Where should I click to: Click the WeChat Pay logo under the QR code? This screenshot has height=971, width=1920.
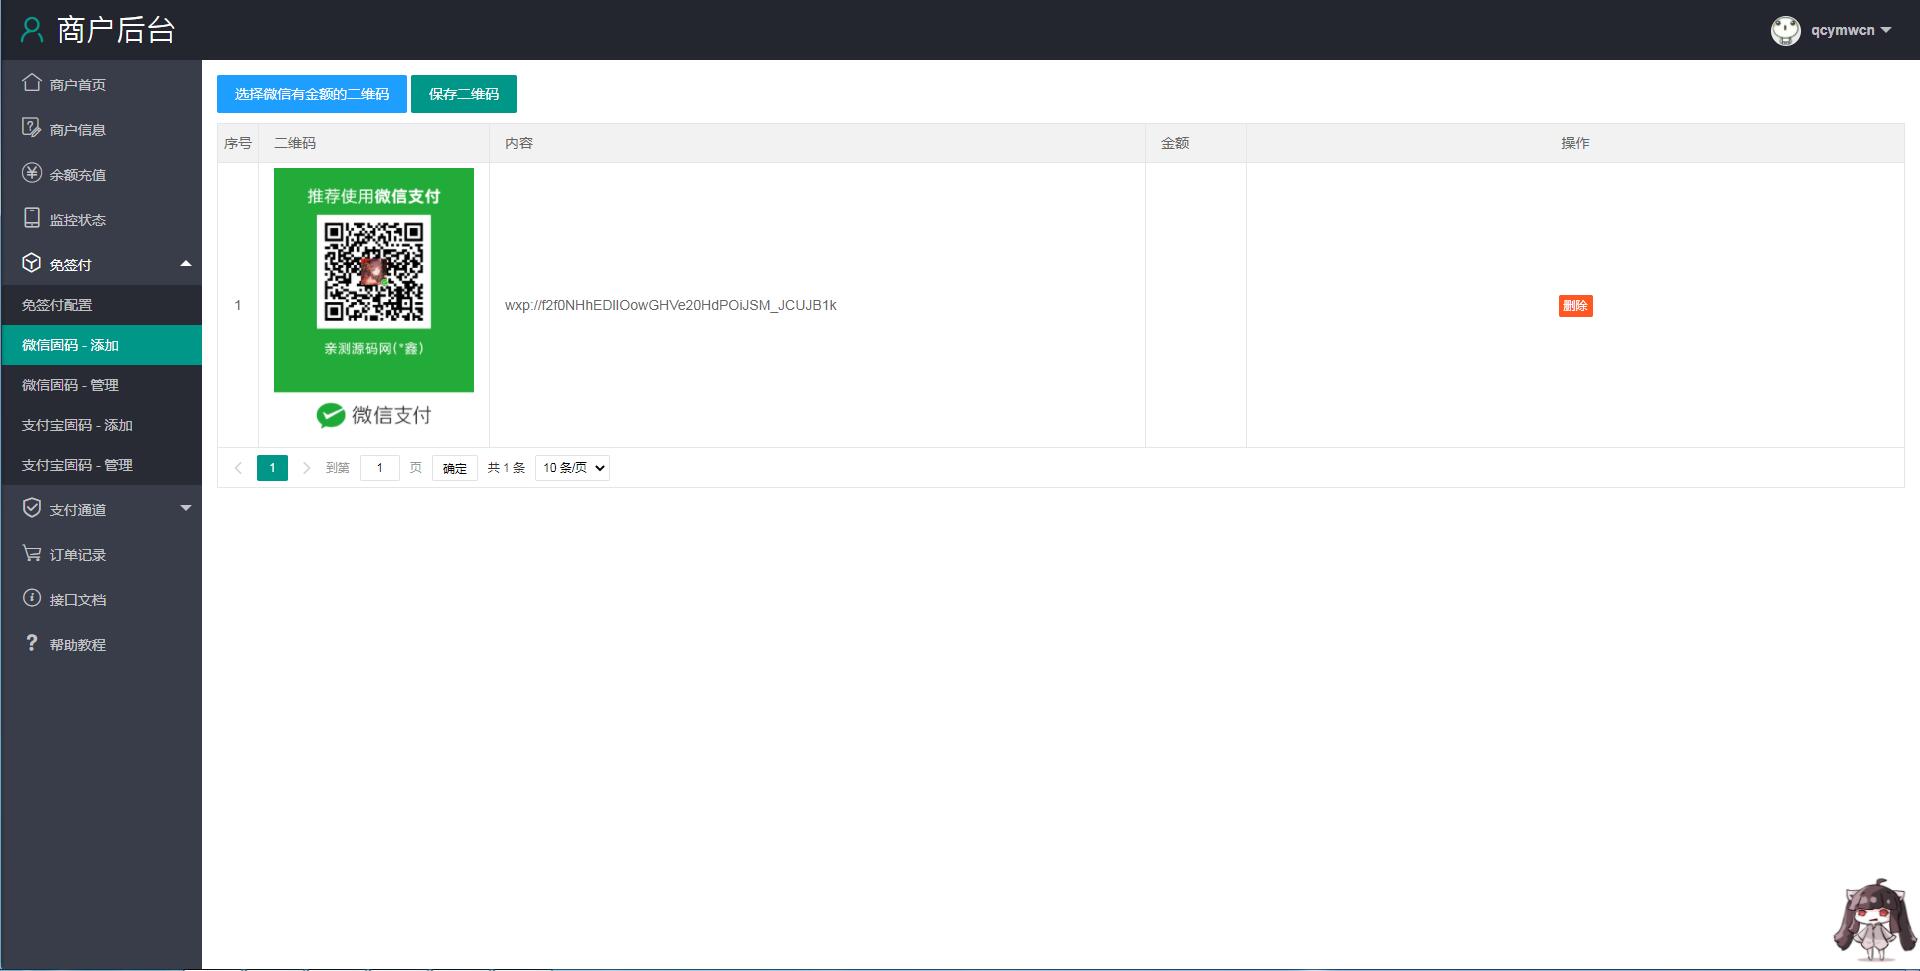pyautogui.click(x=373, y=415)
